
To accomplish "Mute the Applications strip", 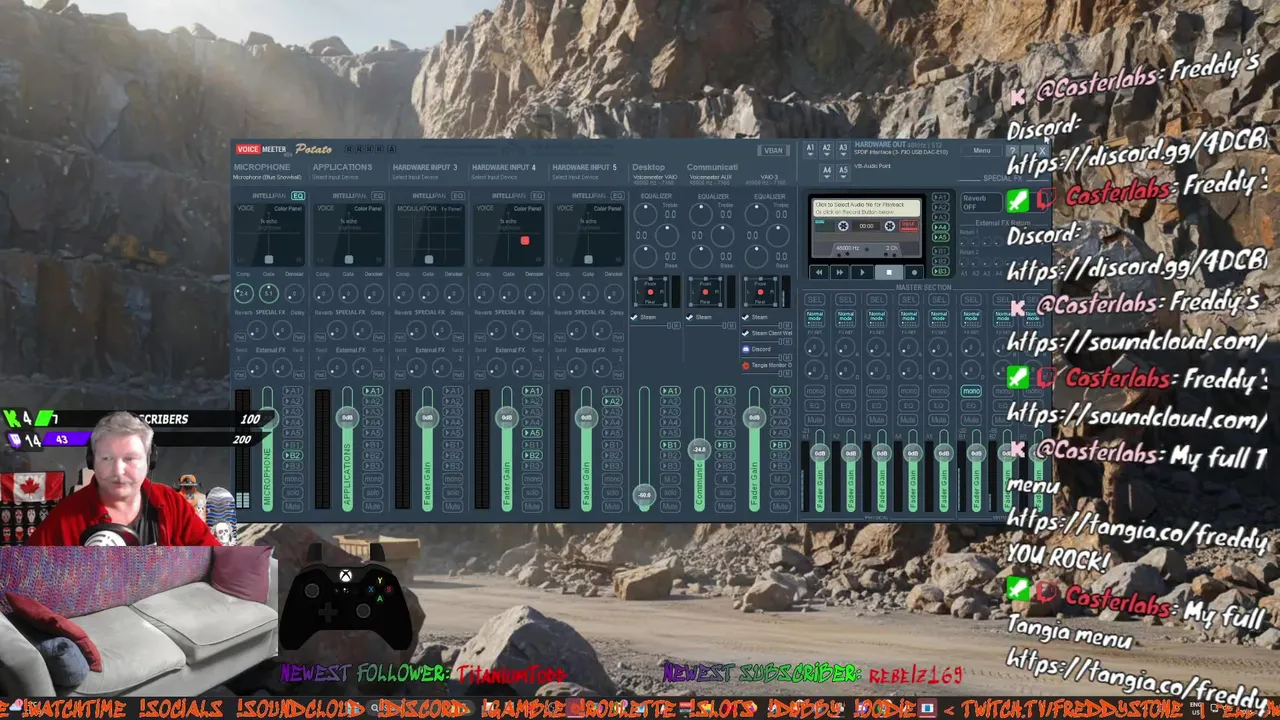I will [x=372, y=506].
